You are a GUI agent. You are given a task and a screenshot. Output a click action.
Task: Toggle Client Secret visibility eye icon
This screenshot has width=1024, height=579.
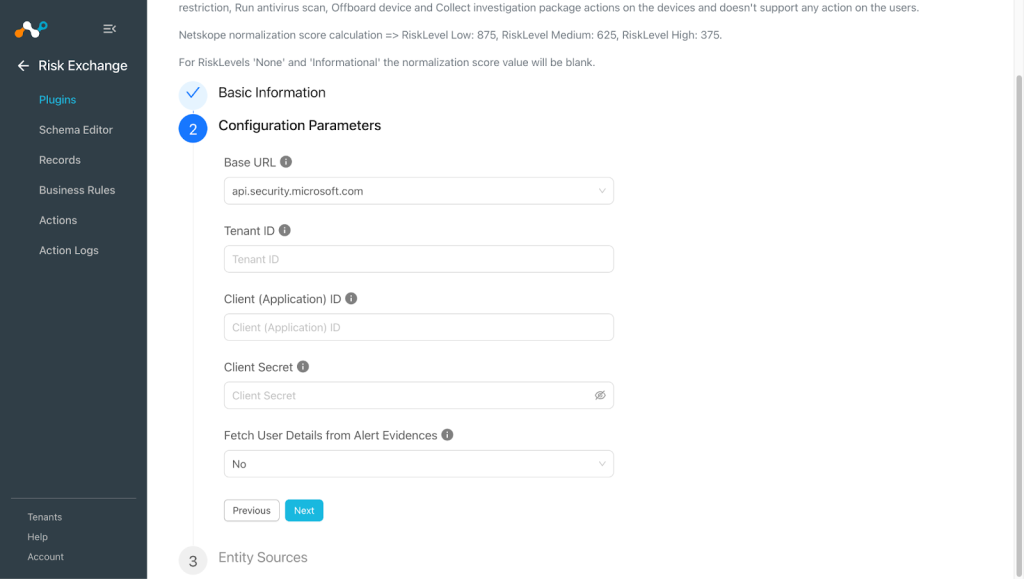(x=600, y=396)
